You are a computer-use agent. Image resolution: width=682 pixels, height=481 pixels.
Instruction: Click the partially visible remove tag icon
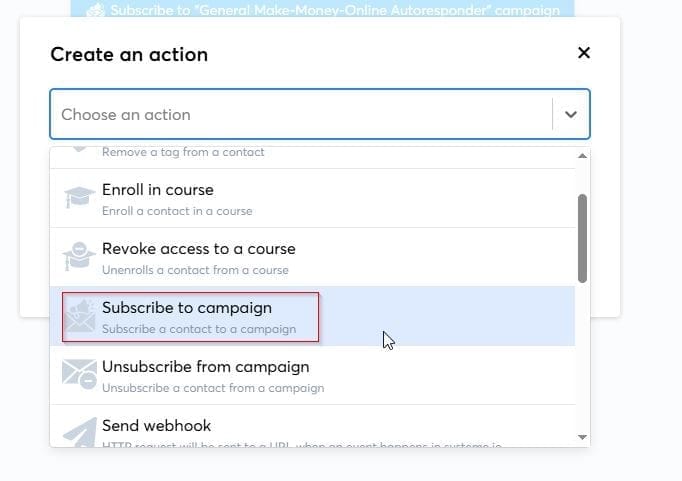[79, 152]
